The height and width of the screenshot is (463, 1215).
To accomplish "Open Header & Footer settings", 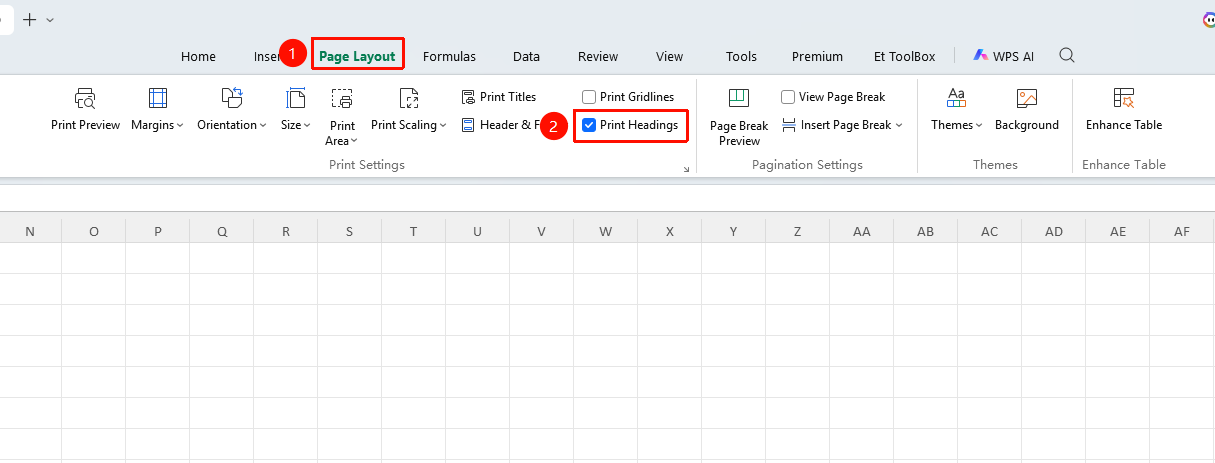I will (x=502, y=125).
